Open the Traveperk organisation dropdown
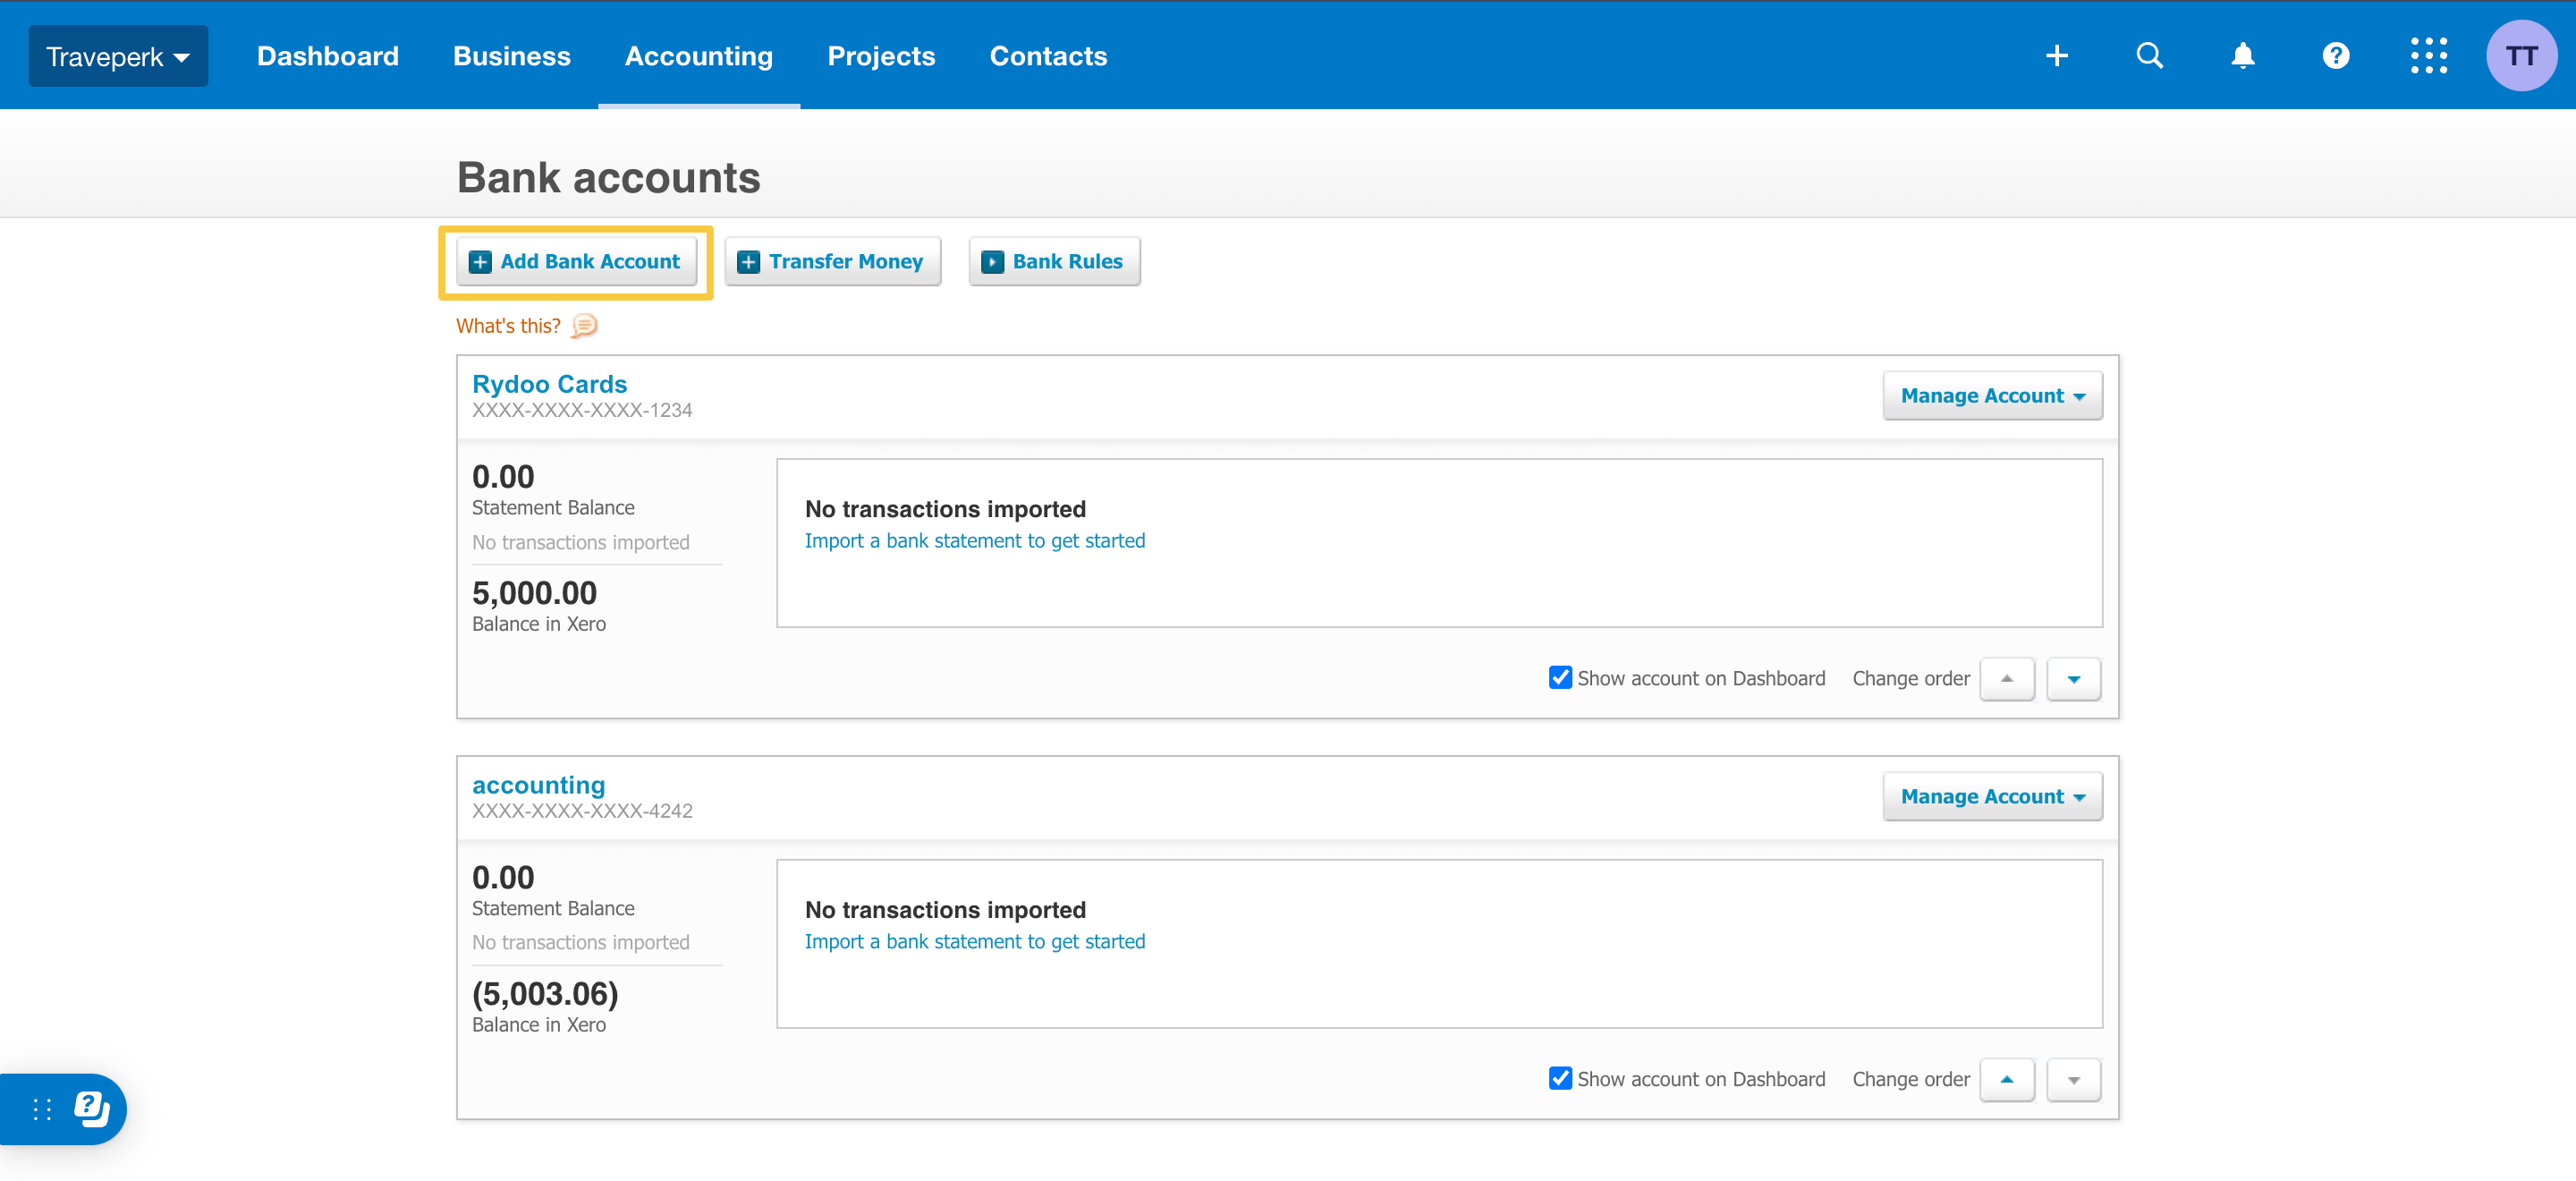The image size is (2576, 1181). tap(118, 56)
